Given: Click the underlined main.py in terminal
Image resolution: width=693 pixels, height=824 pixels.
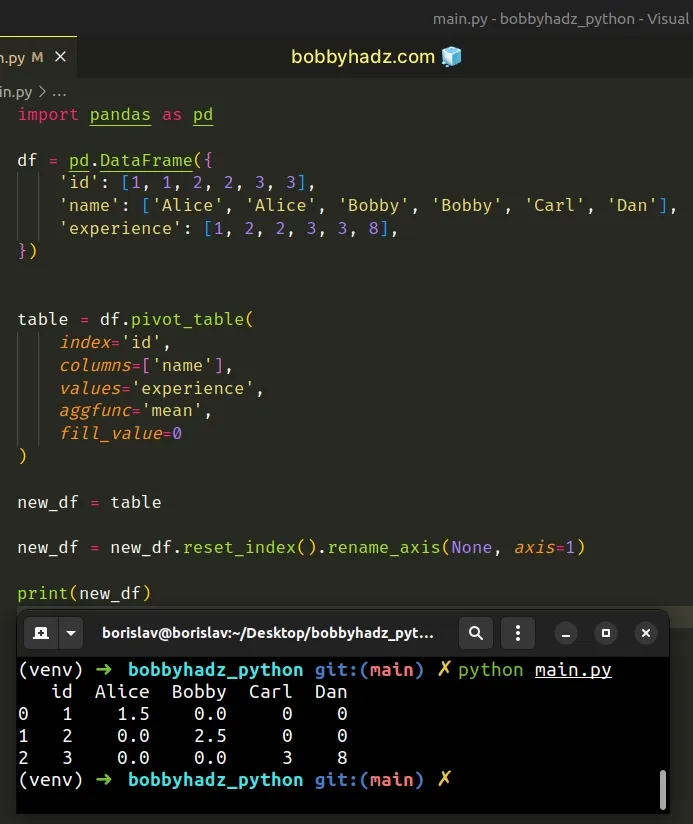Looking at the screenshot, I should pos(573,670).
